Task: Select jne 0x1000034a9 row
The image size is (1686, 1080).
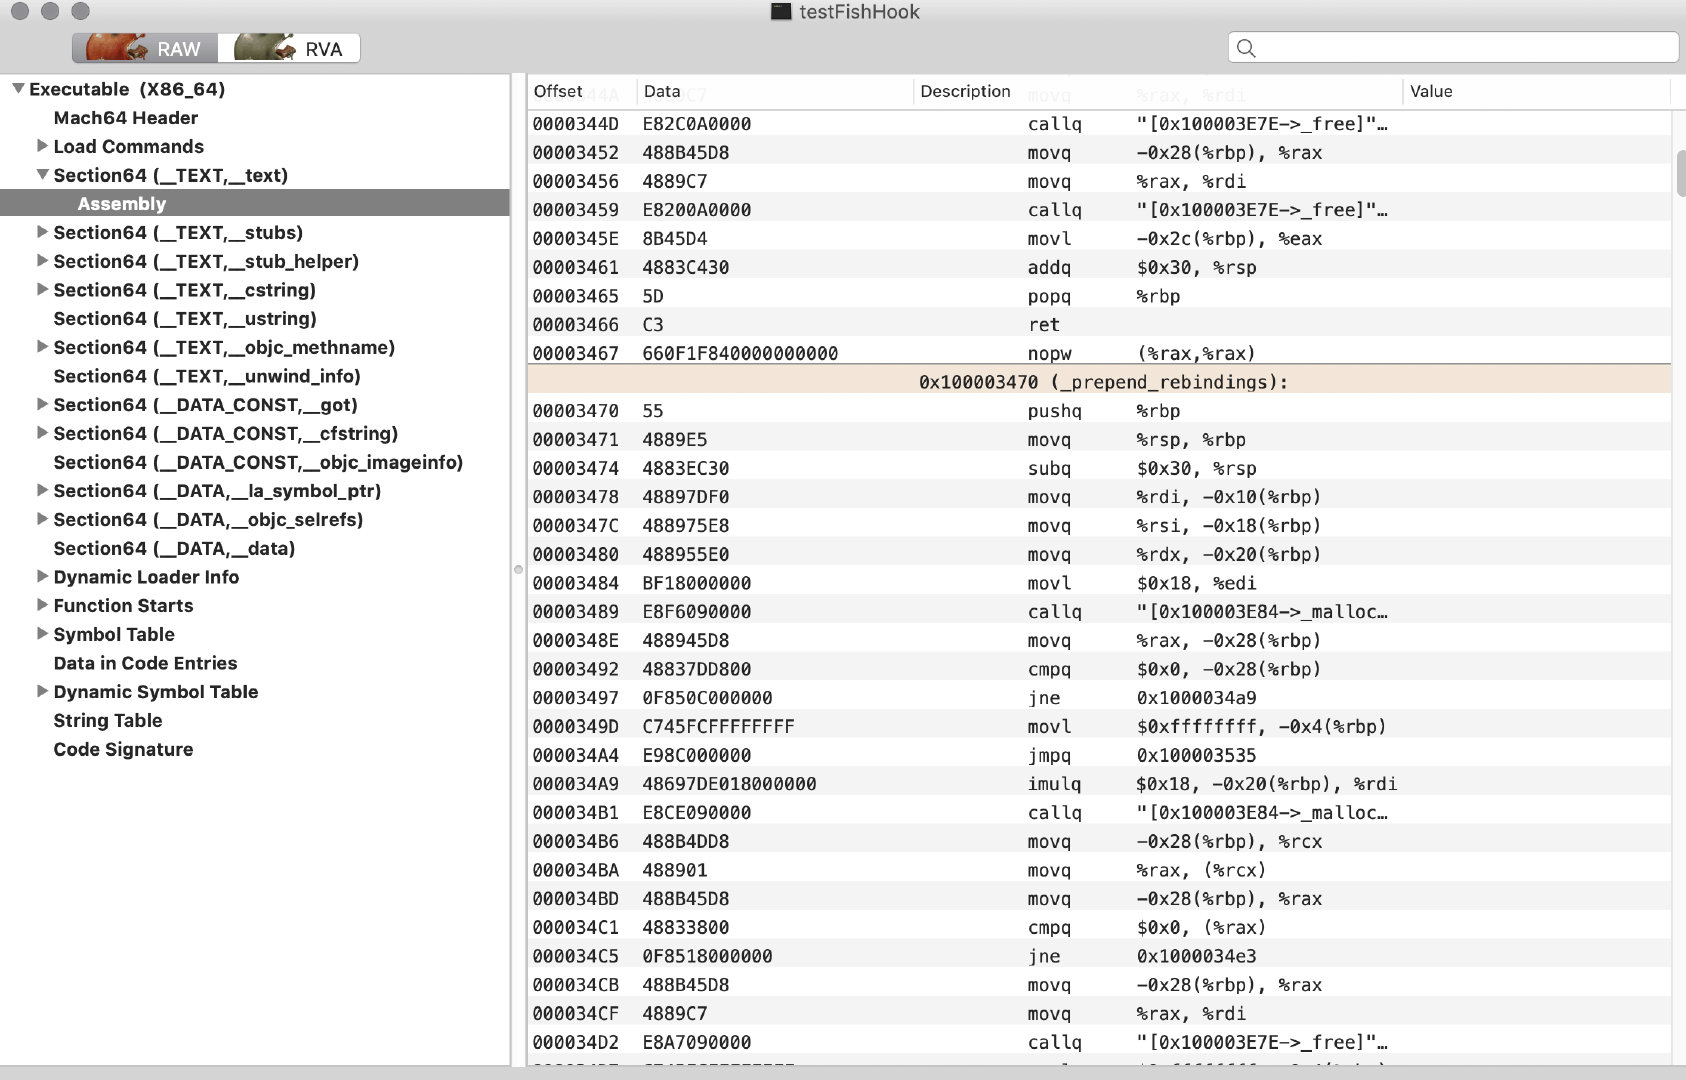Action: pyautogui.click(x=1099, y=698)
